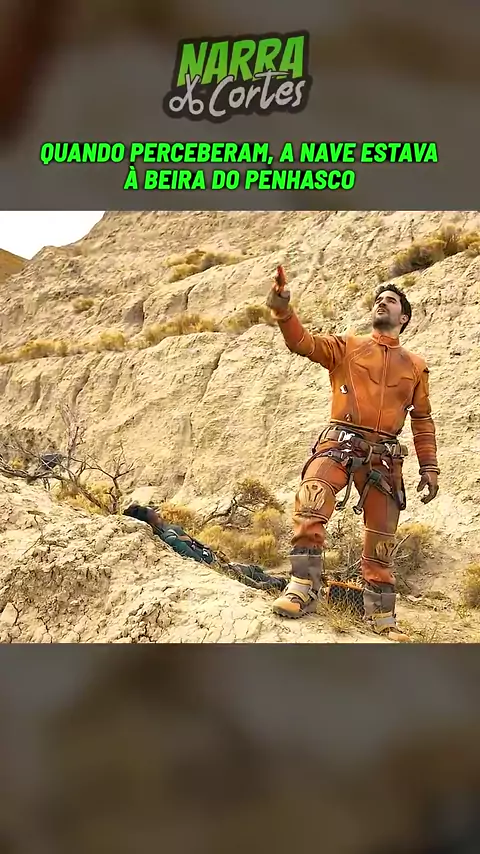Click the green caption 'QUANDO PERCEBERAM, A NAVE ESTAVA'
The image size is (480, 854).
239,153
